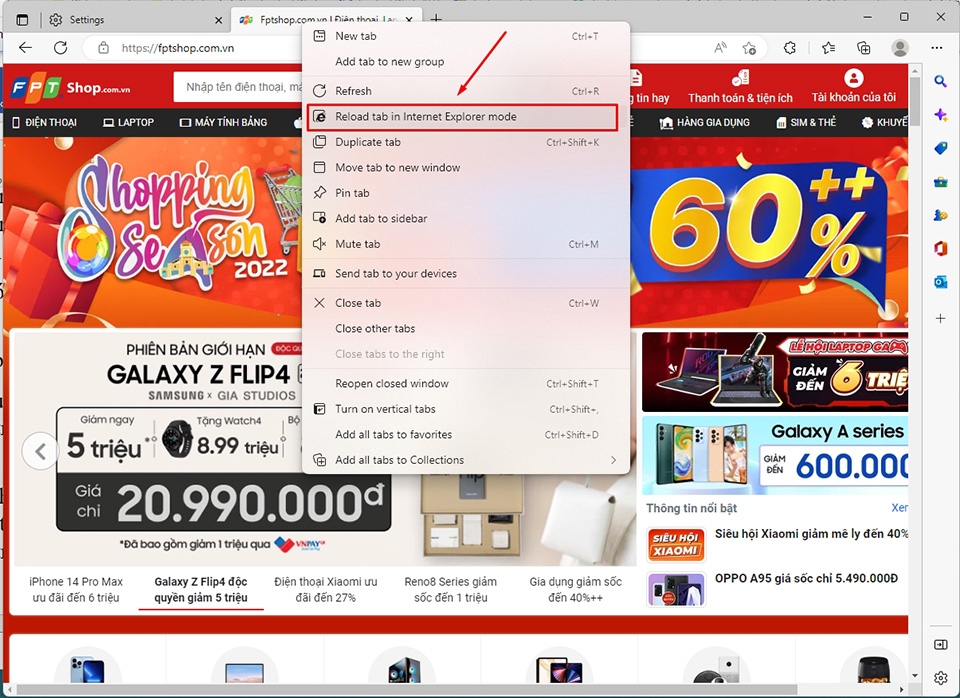Choose Close other tabs
This screenshot has width=960, height=698.
point(466,329)
